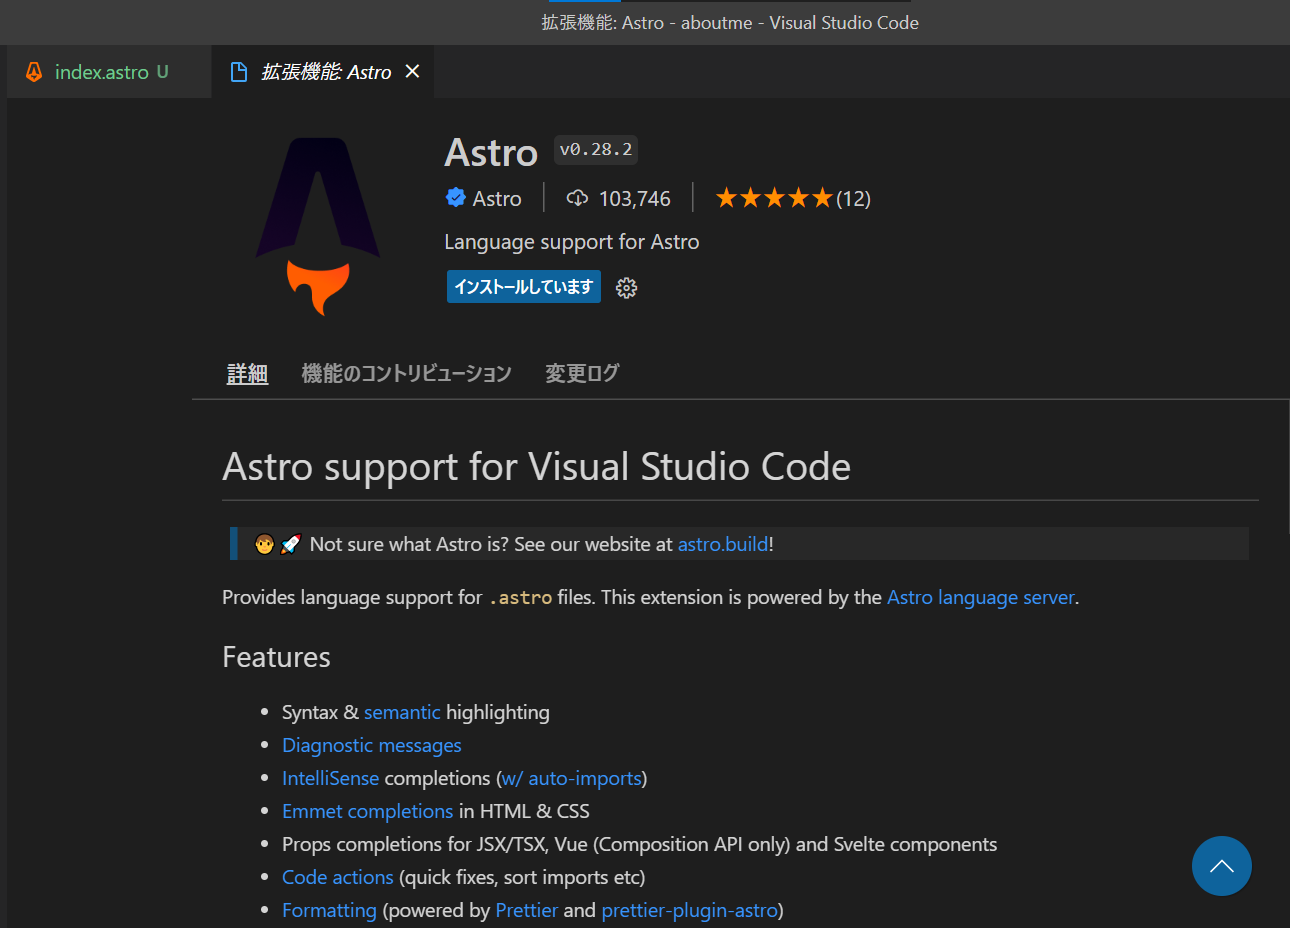The width and height of the screenshot is (1290, 928).
Task: Switch to the 詳細 section
Action: point(247,372)
